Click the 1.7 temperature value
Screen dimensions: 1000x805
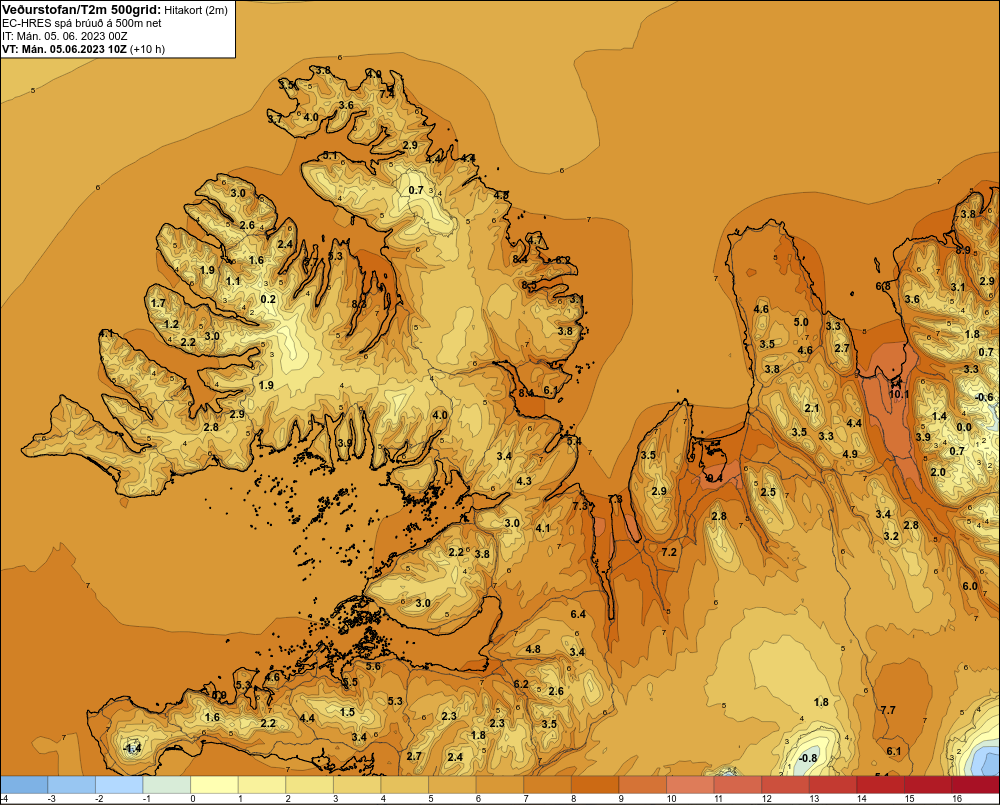(158, 303)
